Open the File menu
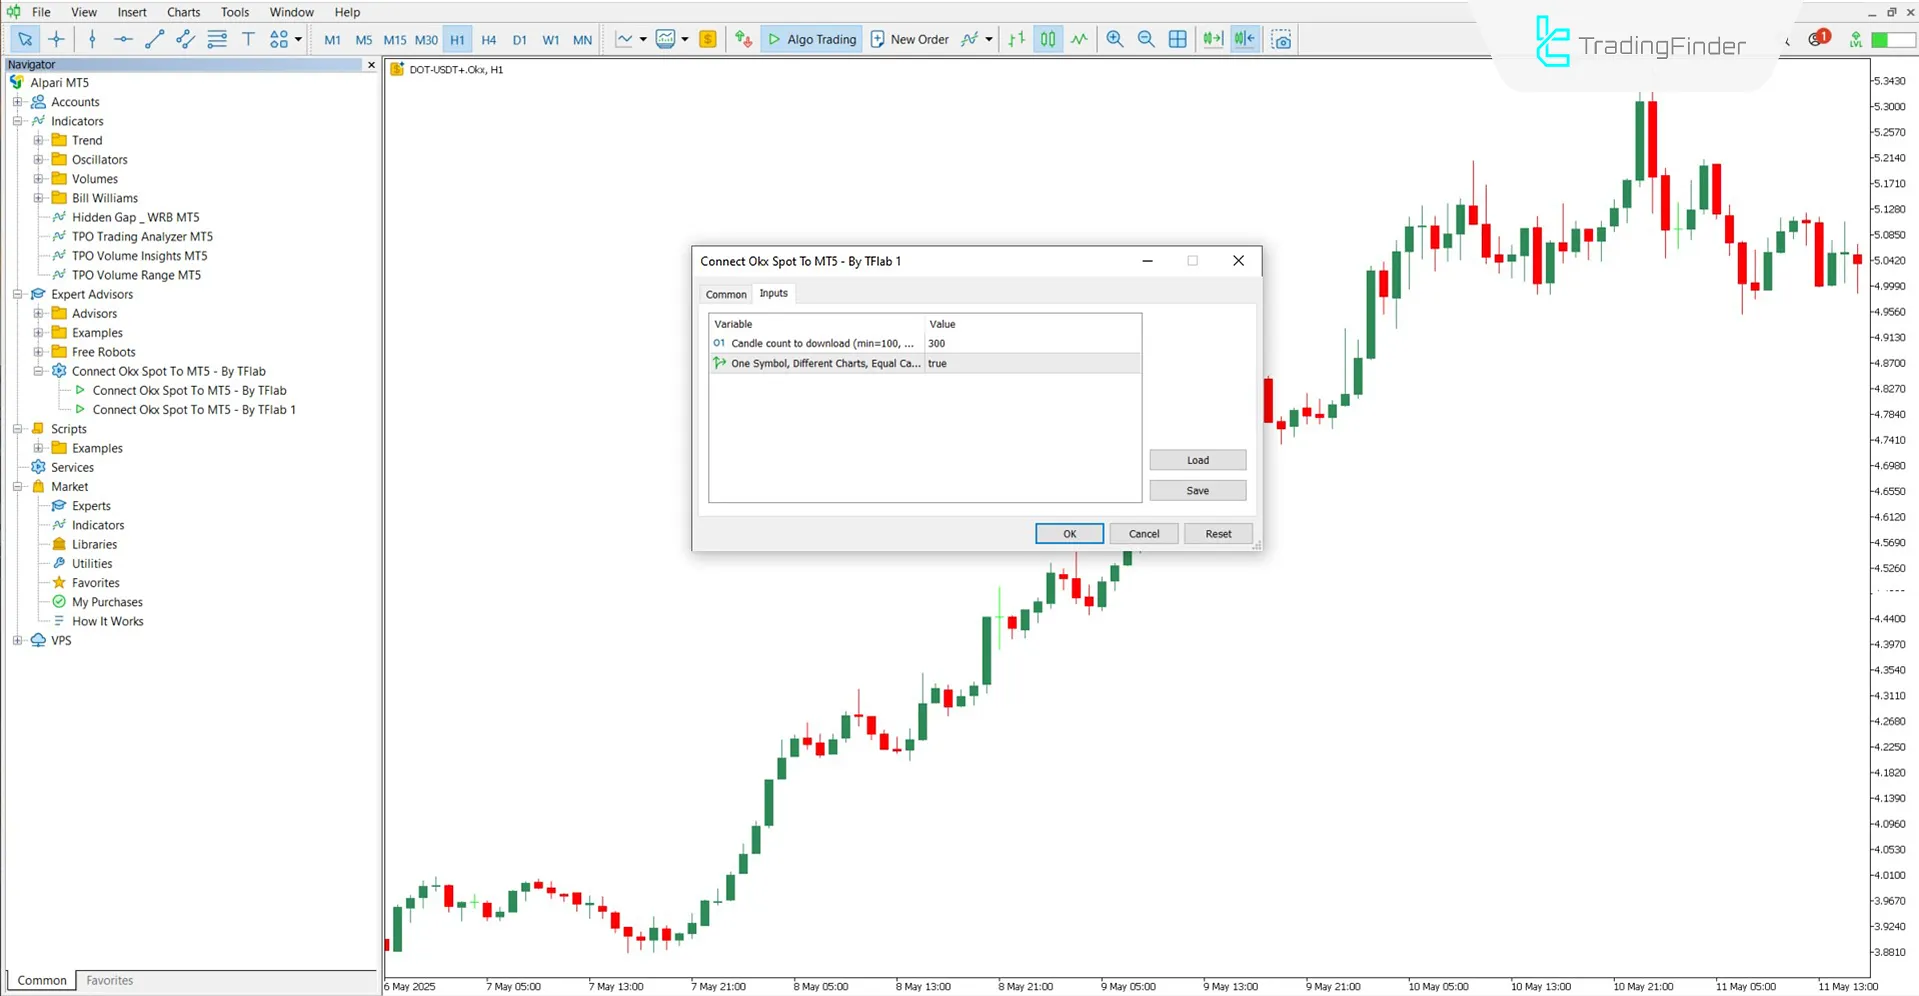 point(41,12)
